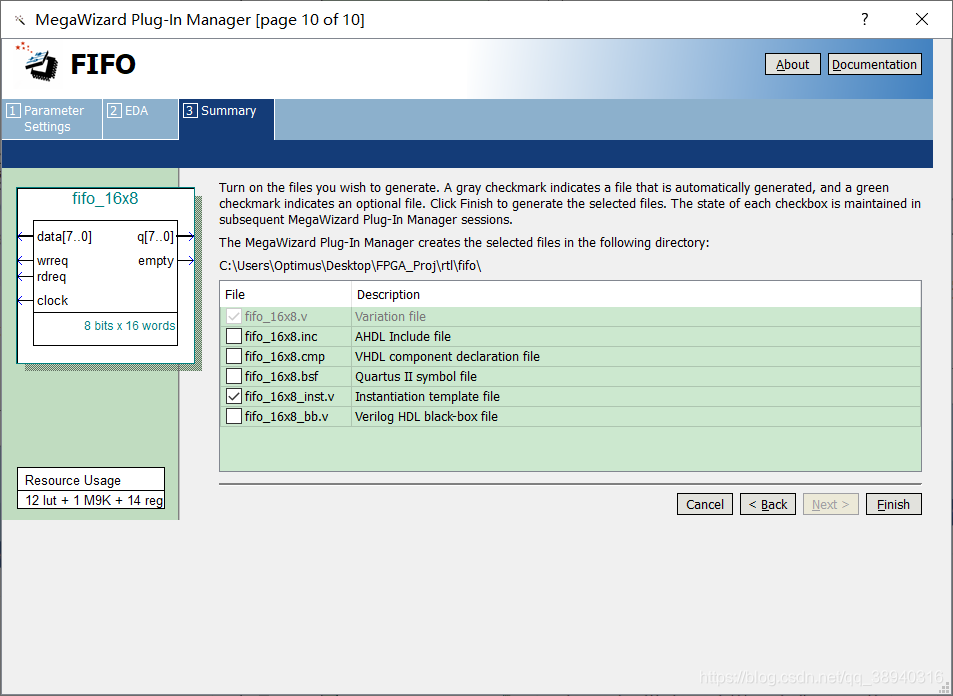Click the rdreq port label
This screenshot has height=696, width=953.
tap(51, 277)
